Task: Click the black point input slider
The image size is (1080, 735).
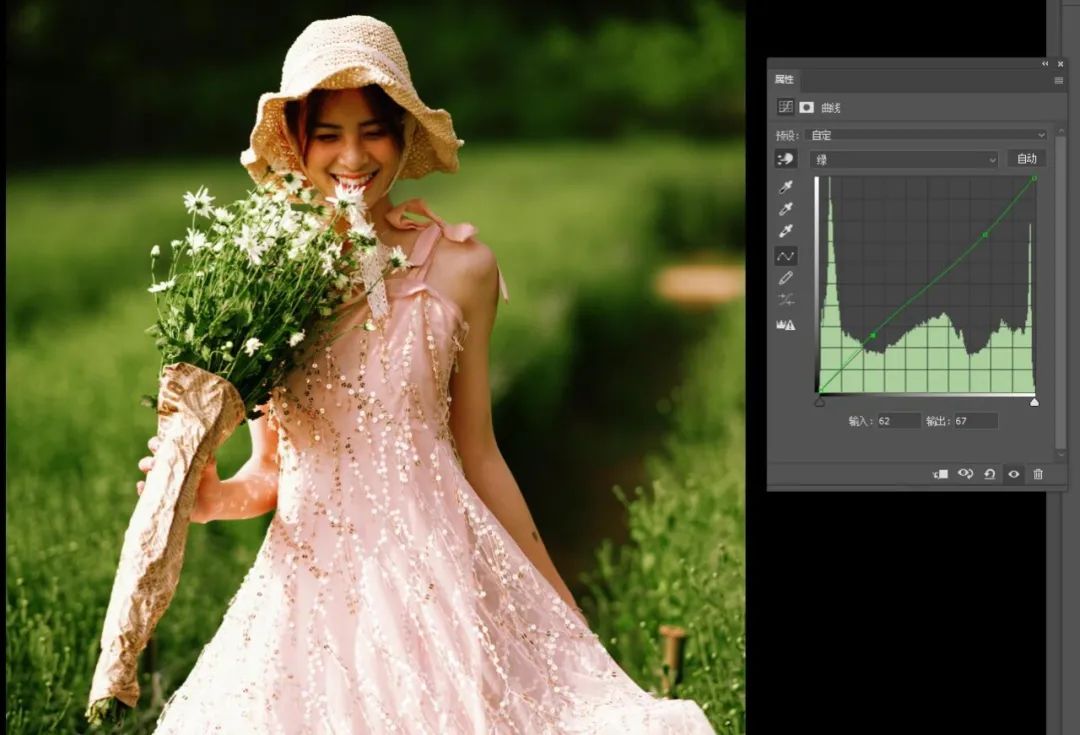Action: click(820, 402)
